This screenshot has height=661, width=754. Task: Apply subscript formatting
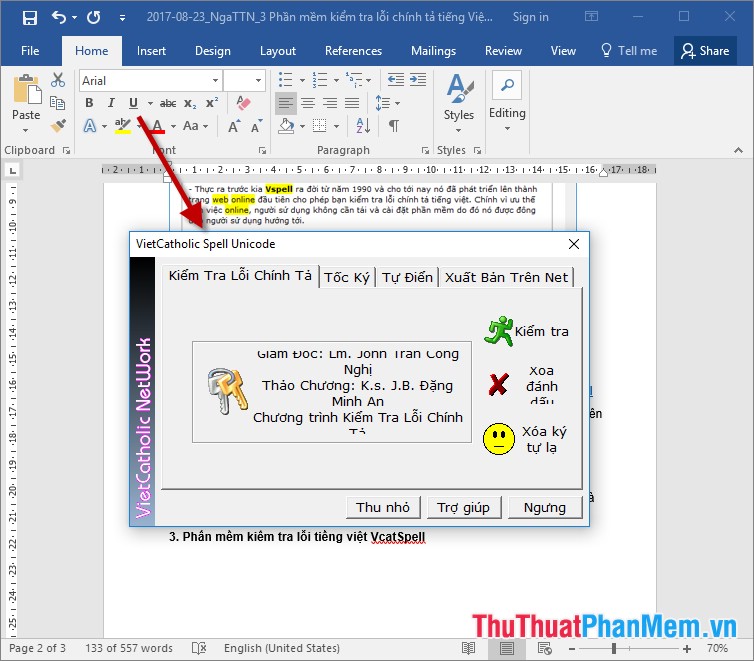[x=190, y=103]
